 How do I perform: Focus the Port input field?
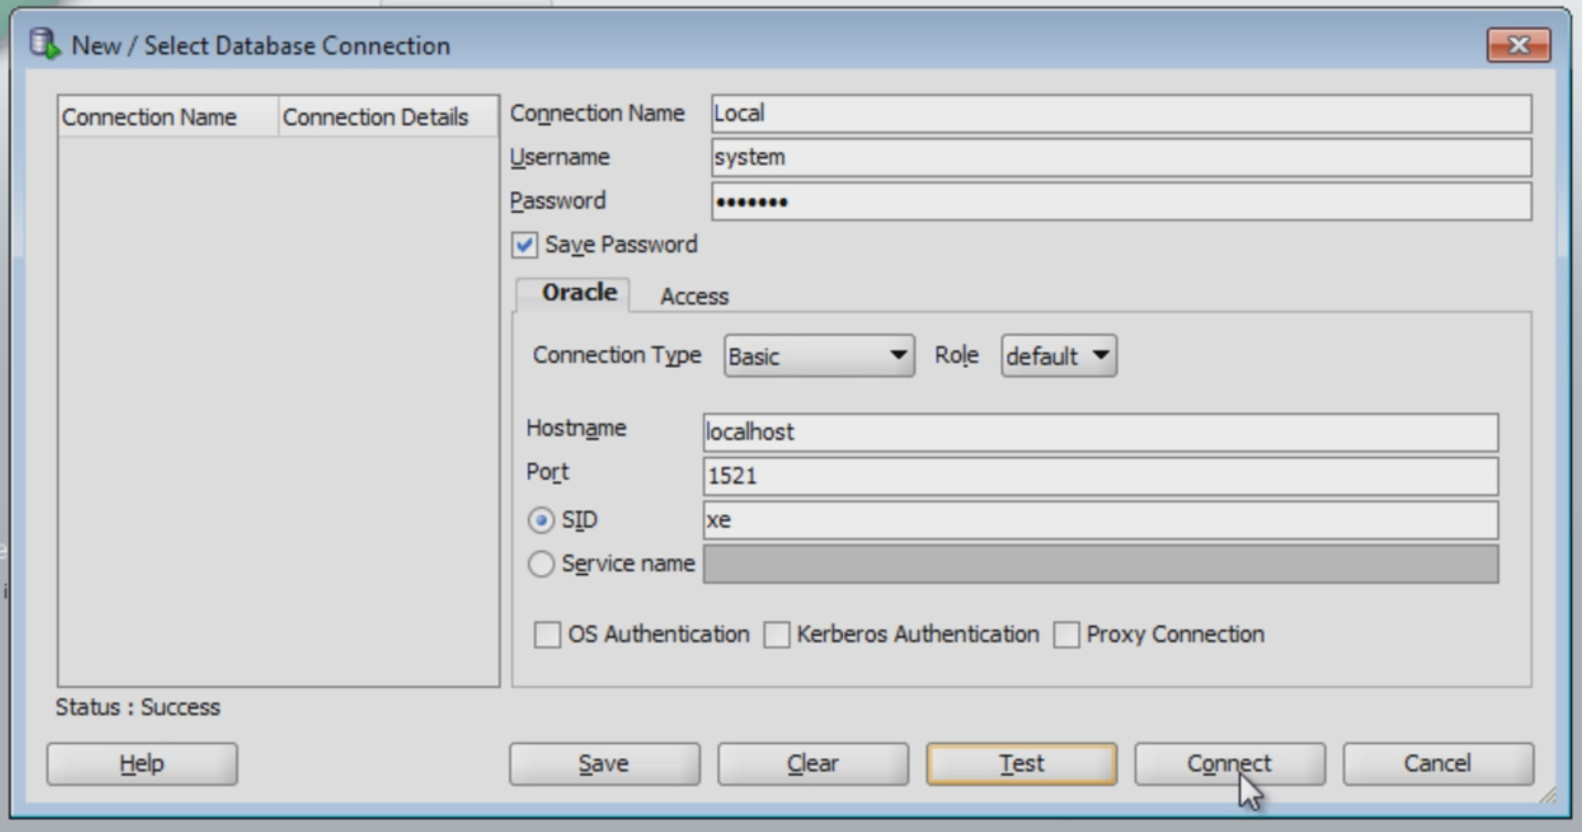coord(1100,476)
